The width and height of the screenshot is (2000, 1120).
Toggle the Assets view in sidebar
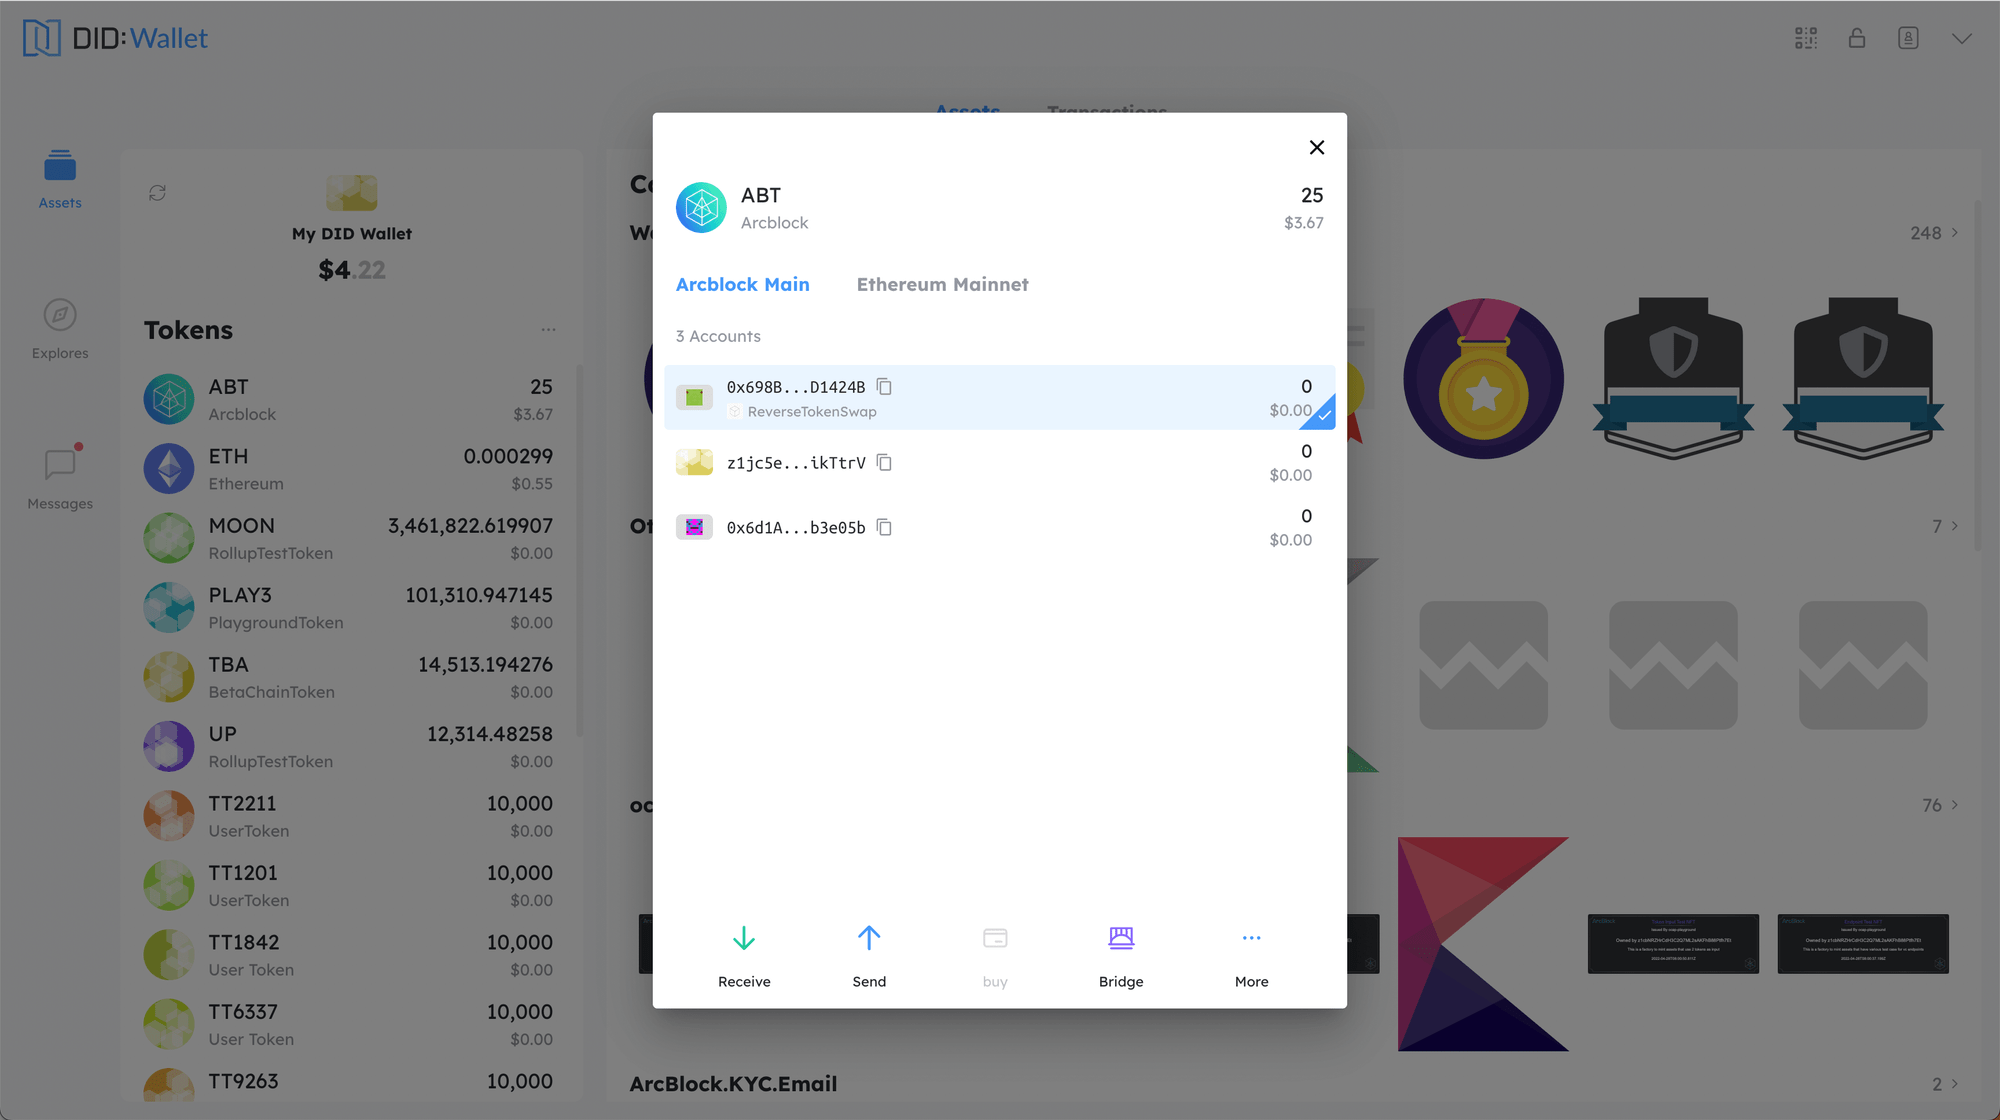tap(59, 179)
